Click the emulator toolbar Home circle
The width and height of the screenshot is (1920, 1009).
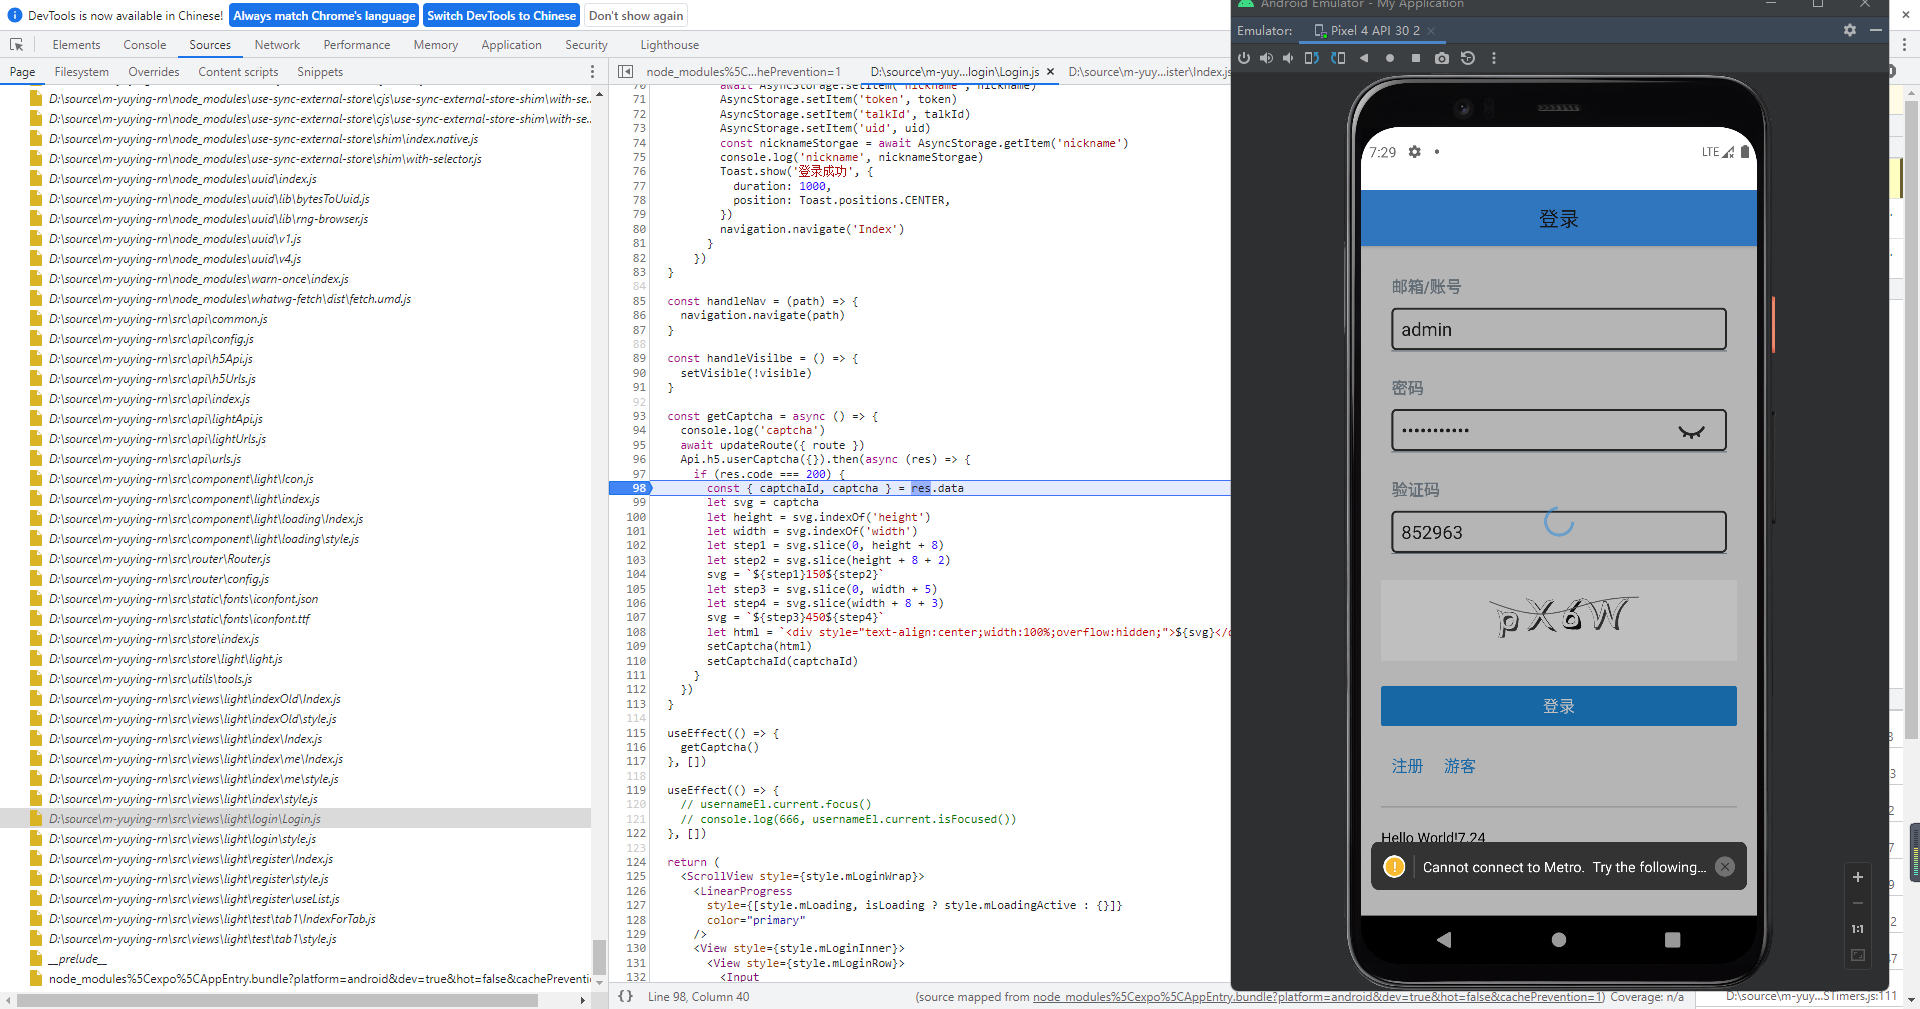click(1390, 58)
